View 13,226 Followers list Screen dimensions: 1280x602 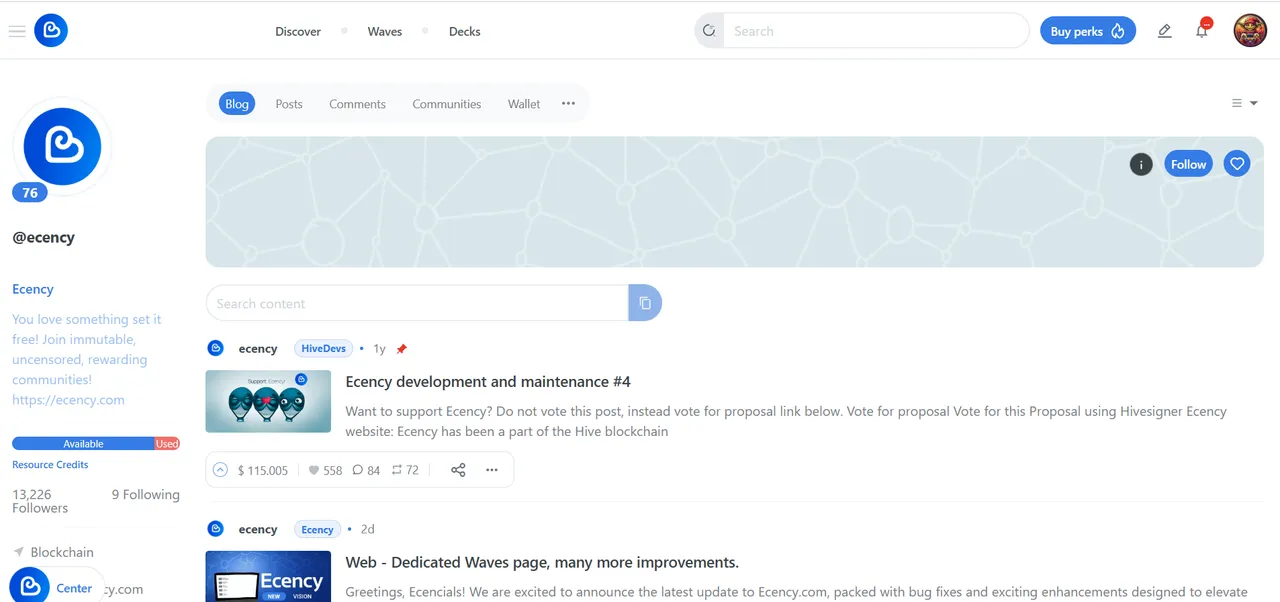40,501
